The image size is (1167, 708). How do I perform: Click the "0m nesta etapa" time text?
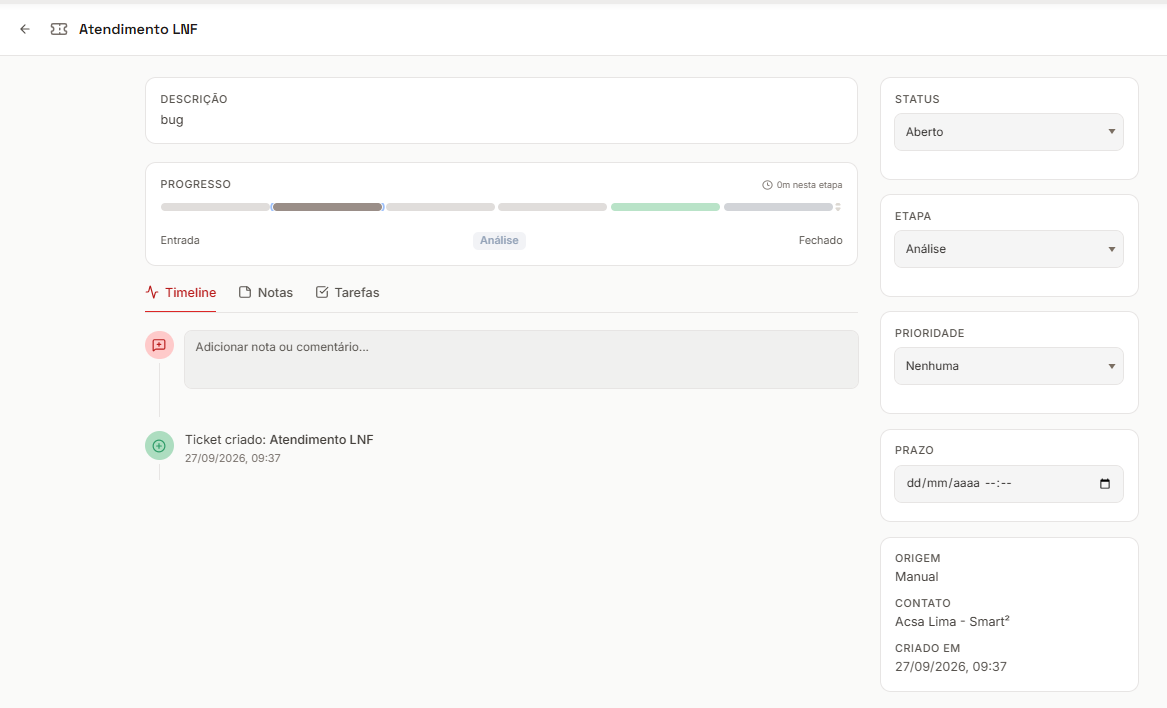809,185
